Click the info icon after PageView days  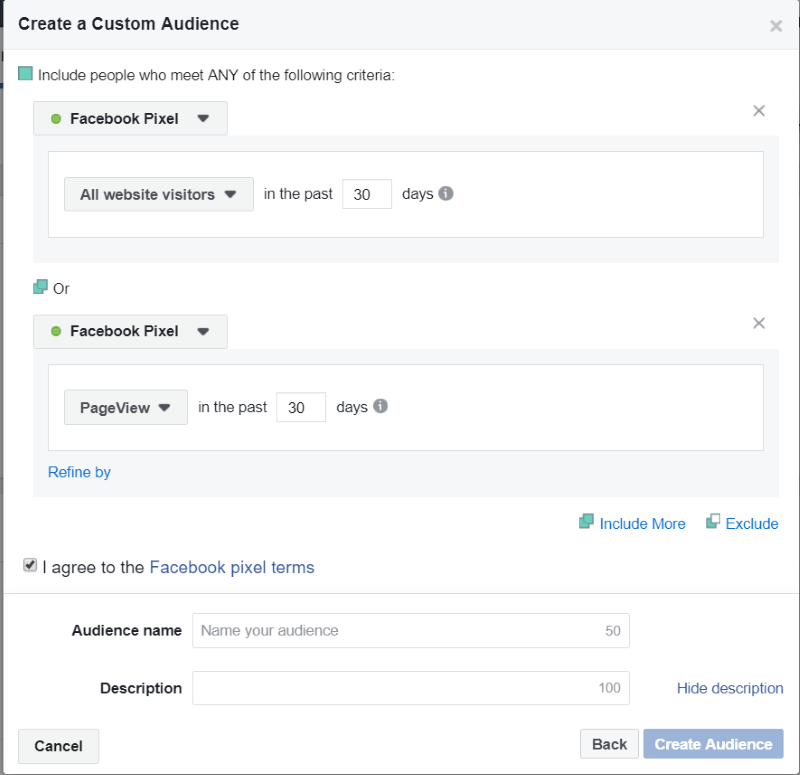(380, 406)
